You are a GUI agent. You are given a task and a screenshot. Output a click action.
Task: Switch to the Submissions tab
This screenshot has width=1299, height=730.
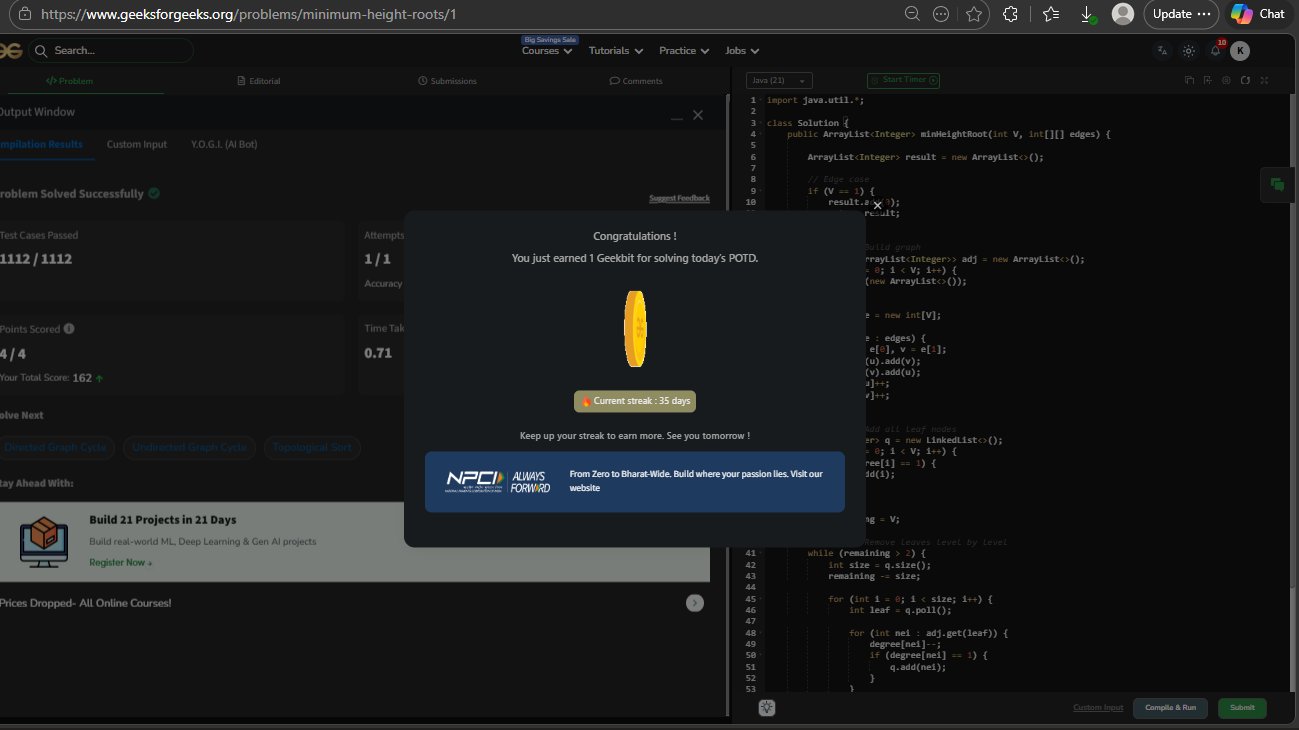click(447, 81)
